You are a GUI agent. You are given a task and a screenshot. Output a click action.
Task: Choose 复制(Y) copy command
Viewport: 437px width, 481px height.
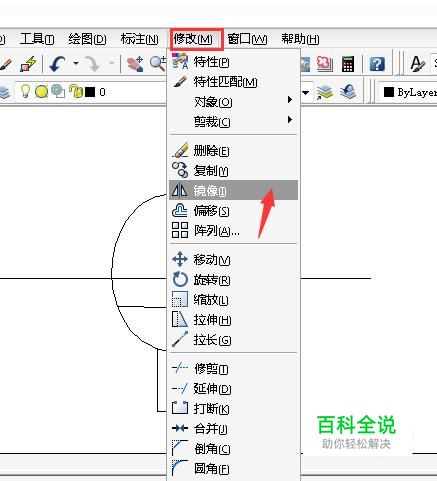[x=233, y=171]
